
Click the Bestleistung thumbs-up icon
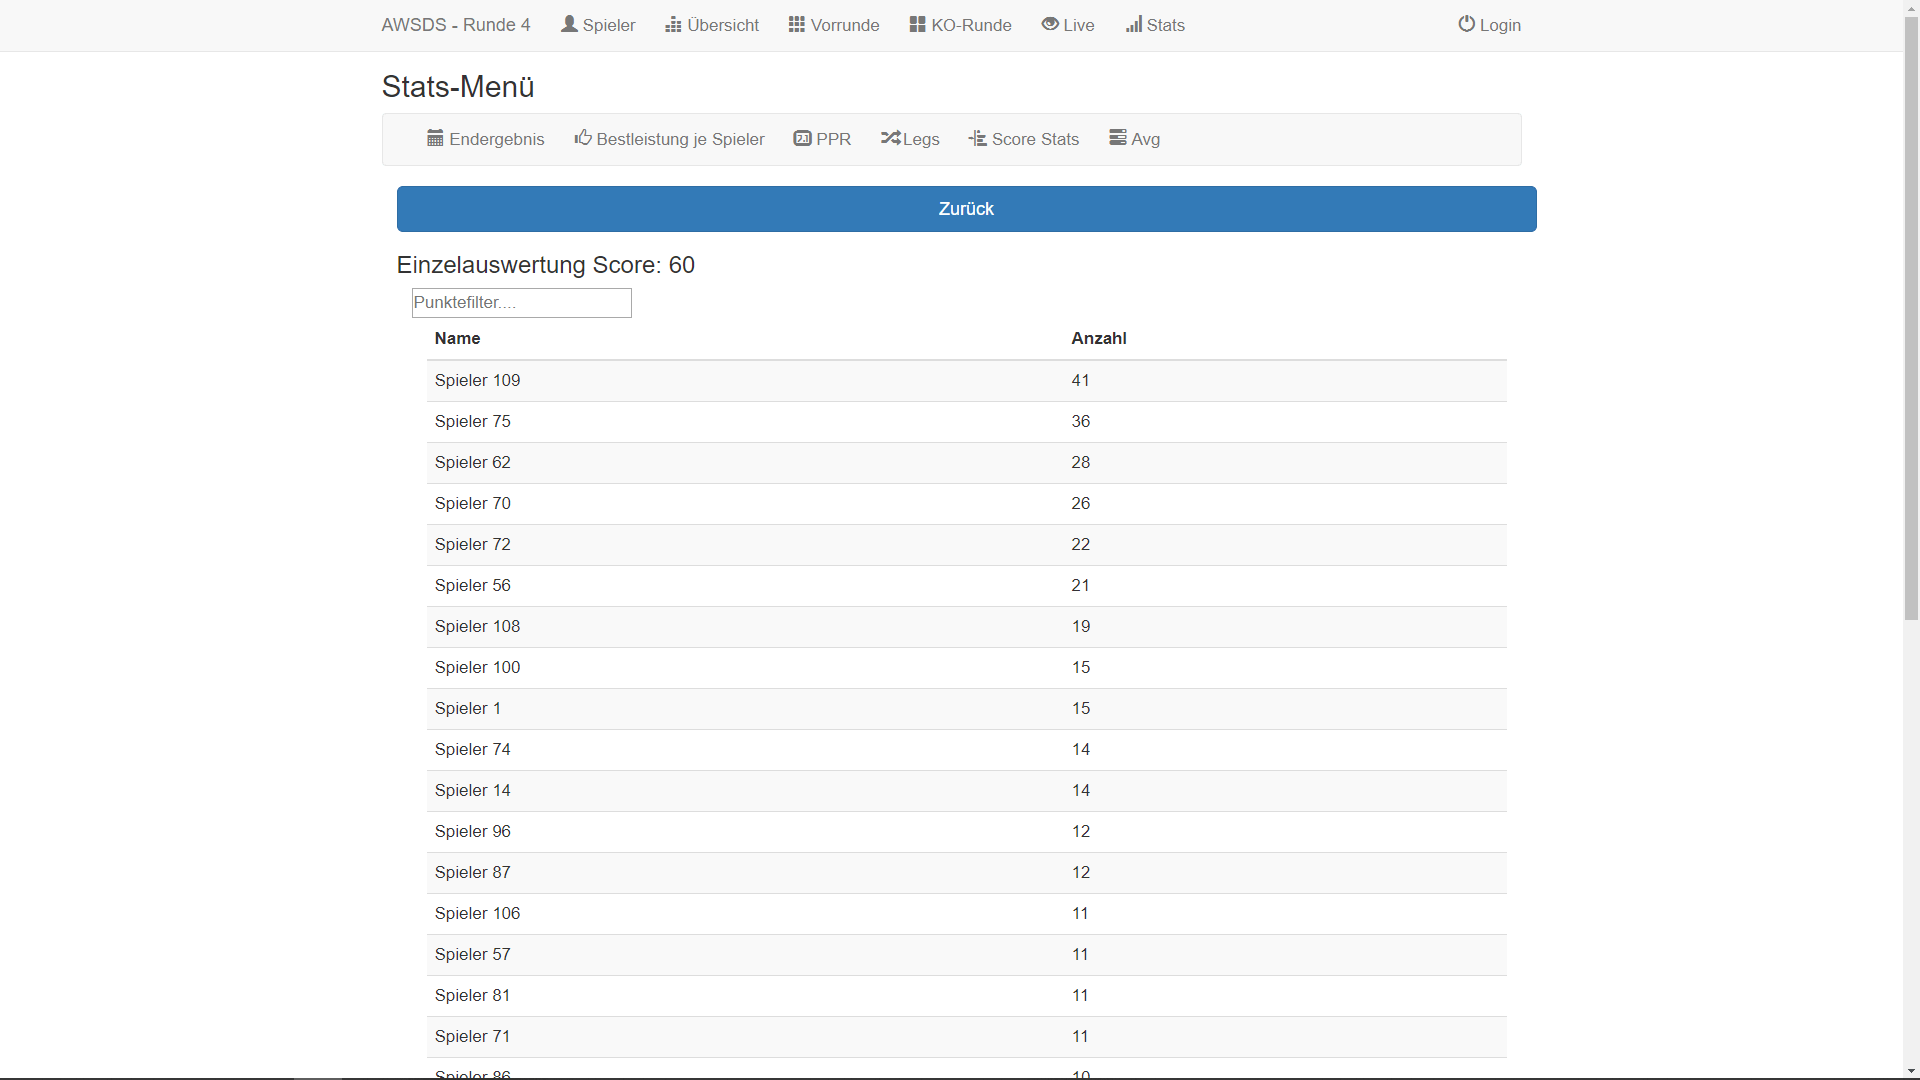pos(583,138)
